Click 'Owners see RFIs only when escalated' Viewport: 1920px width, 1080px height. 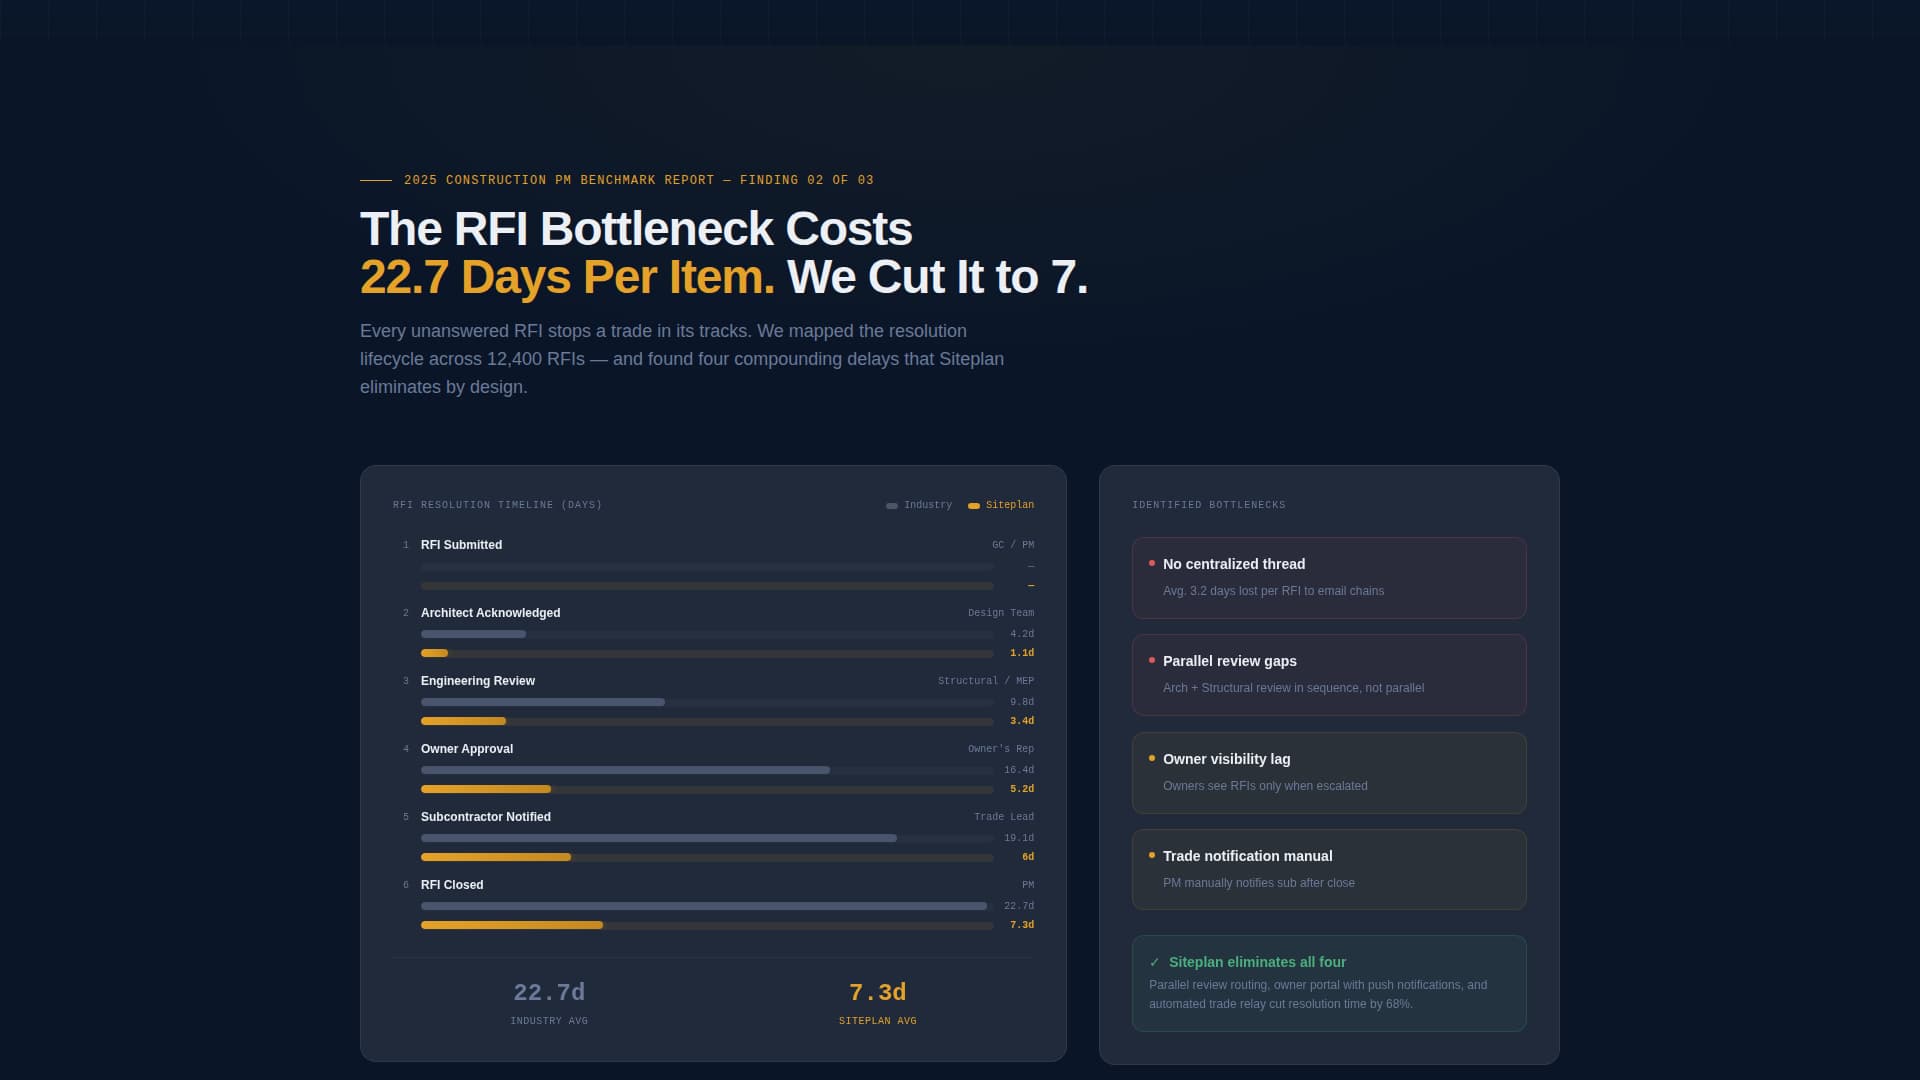click(1265, 786)
